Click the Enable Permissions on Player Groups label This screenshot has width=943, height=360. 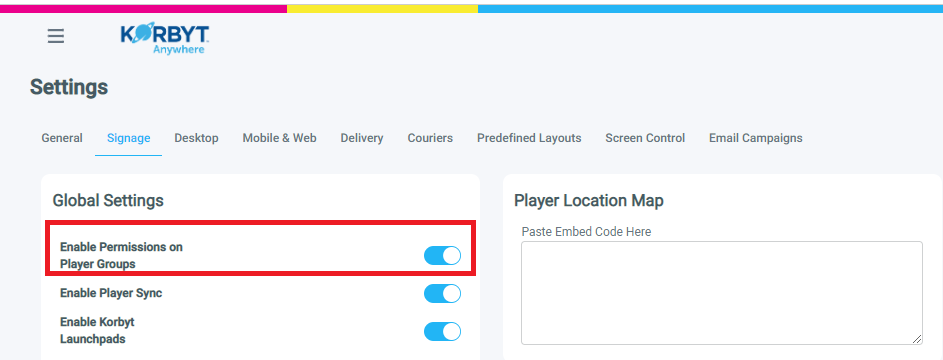coord(121,255)
